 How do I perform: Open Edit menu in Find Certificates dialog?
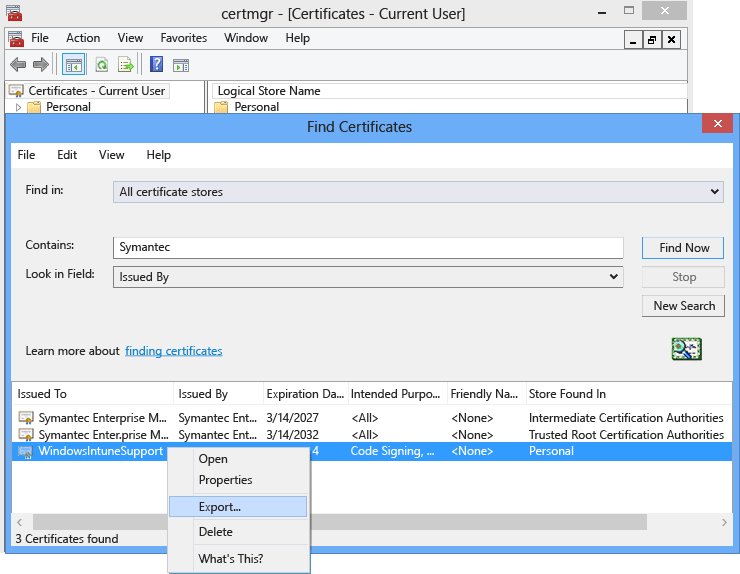(67, 155)
